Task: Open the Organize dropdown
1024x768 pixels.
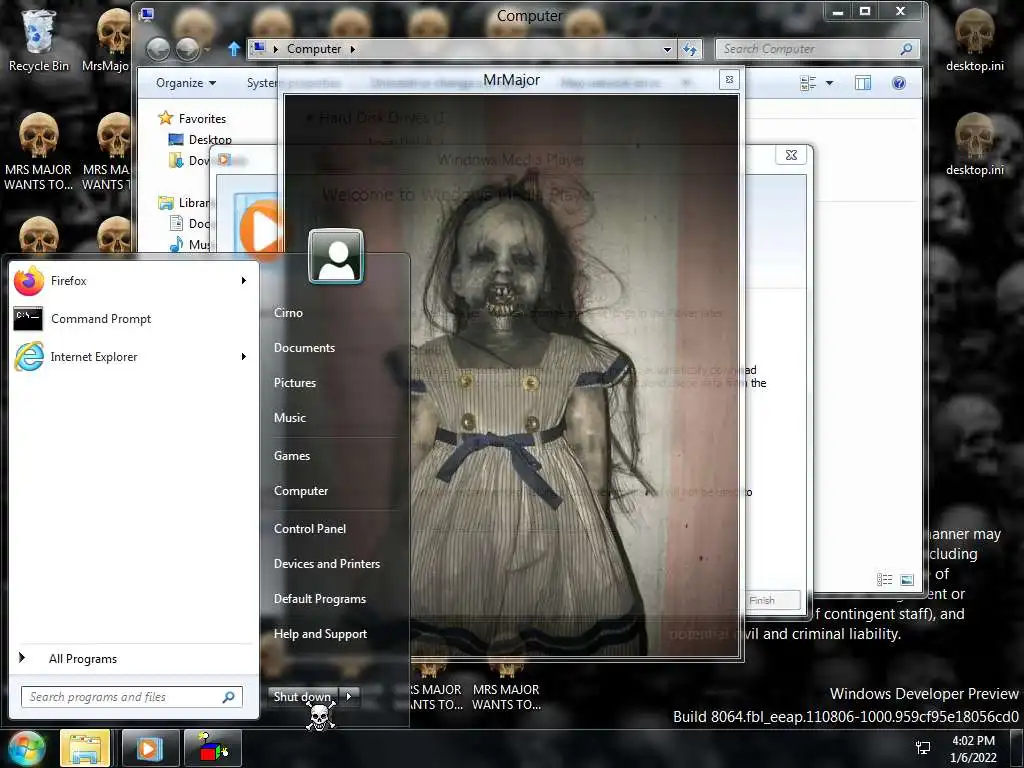Action: tap(185, 83)
